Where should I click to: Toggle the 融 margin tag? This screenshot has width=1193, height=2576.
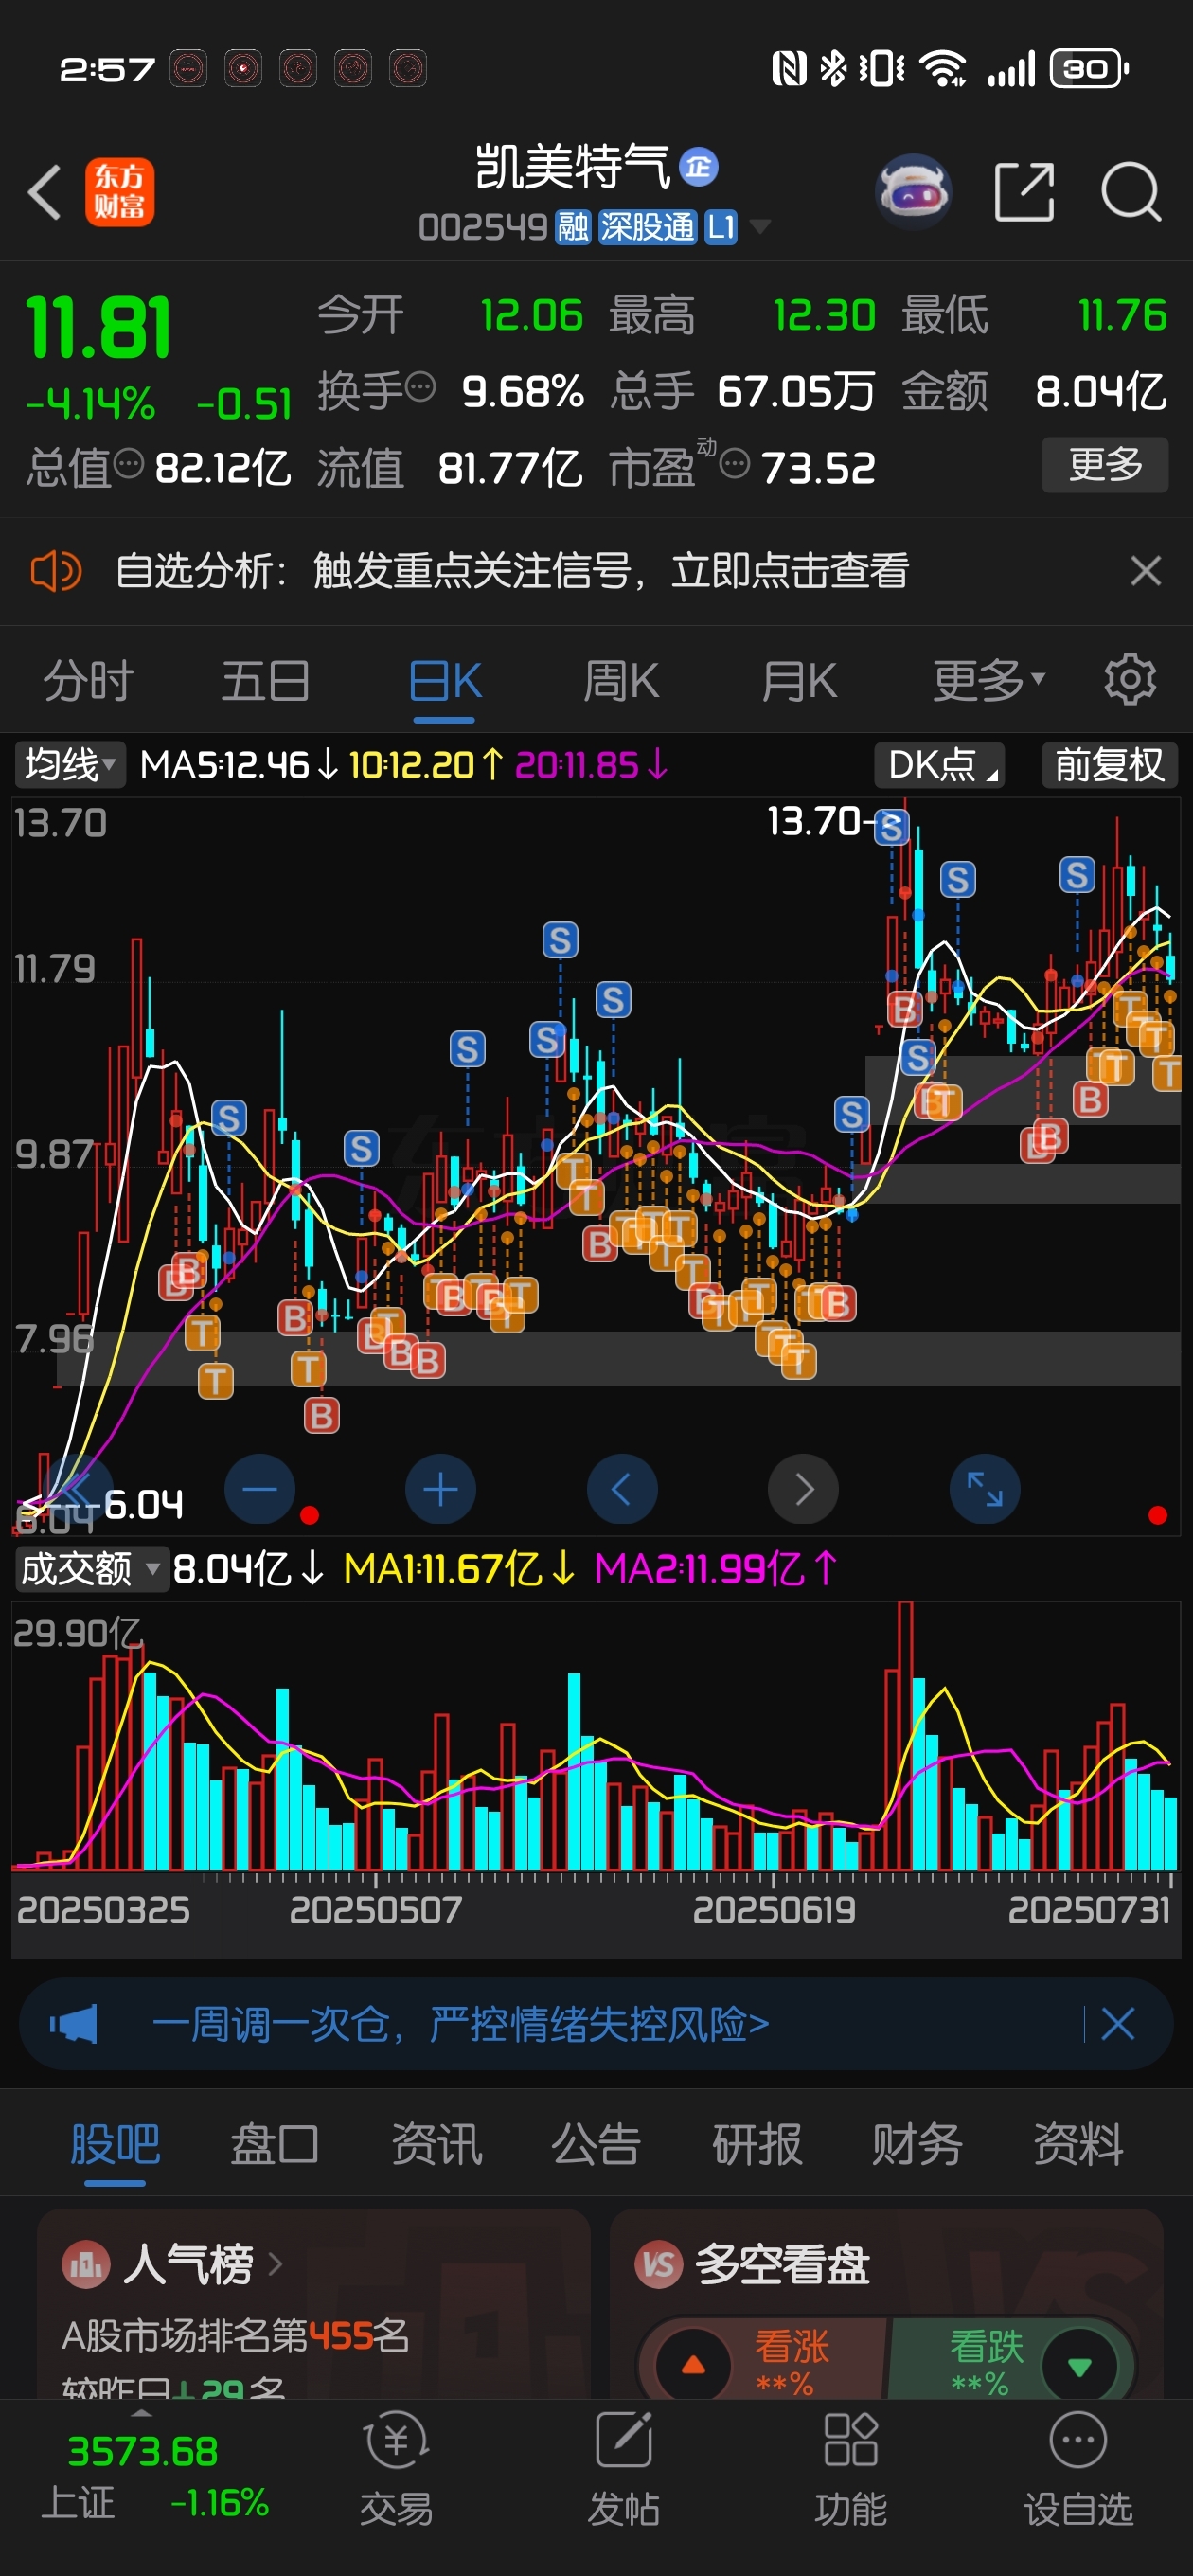pos(573,227)
